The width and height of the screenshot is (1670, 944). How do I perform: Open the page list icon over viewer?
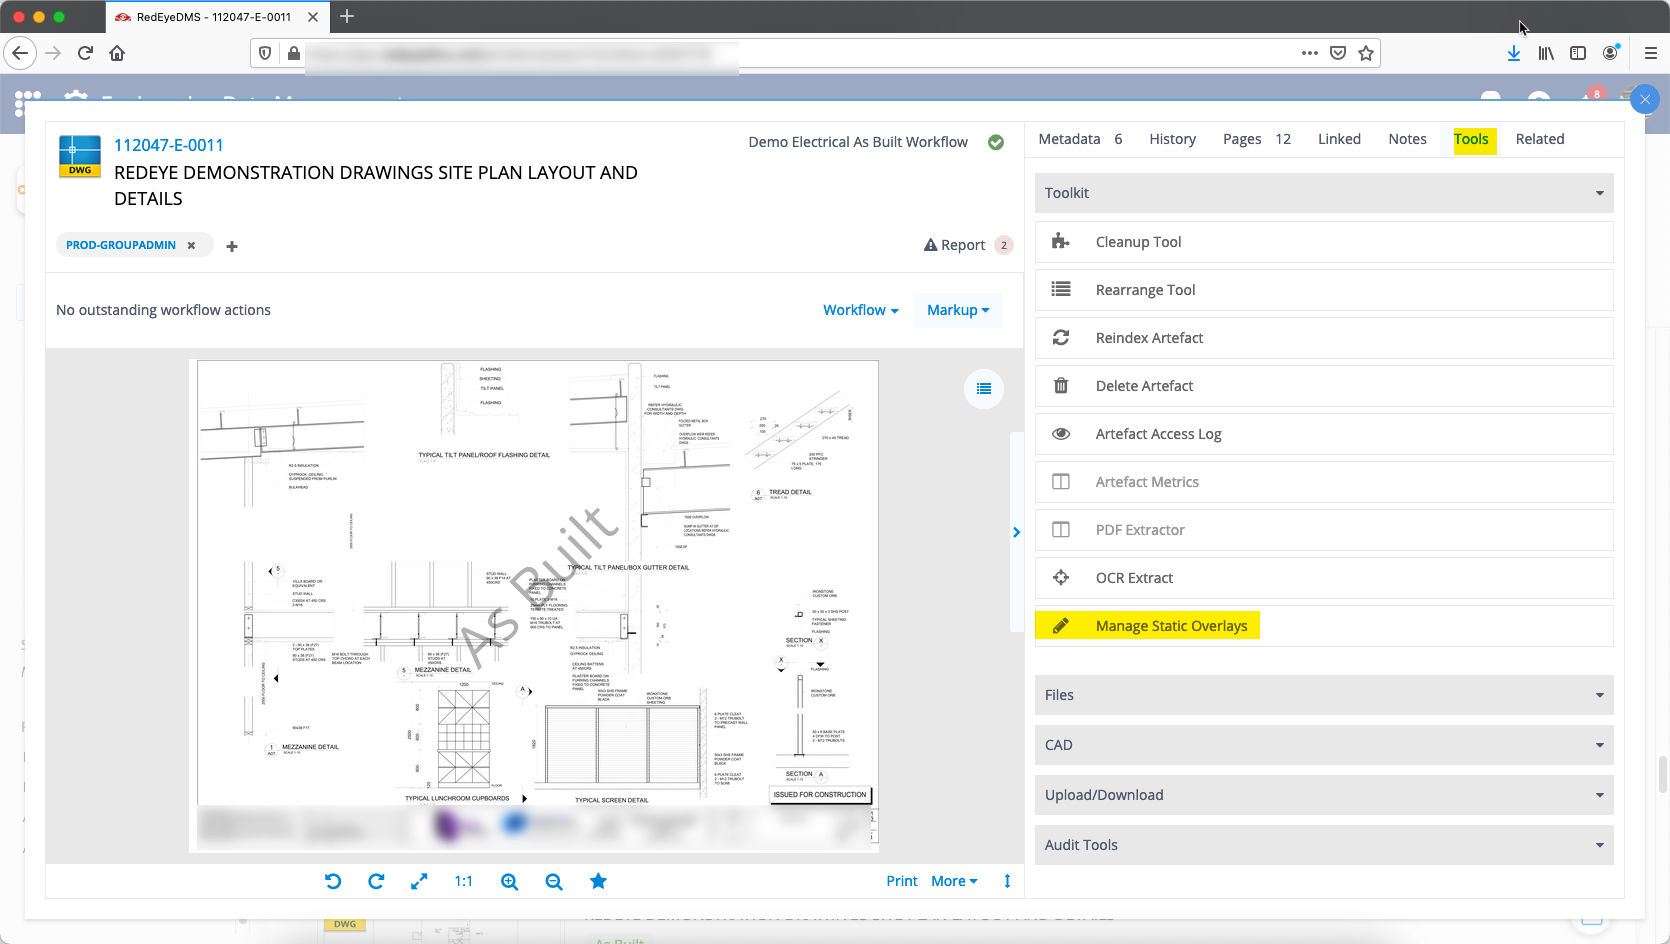[x=984, y=389]
